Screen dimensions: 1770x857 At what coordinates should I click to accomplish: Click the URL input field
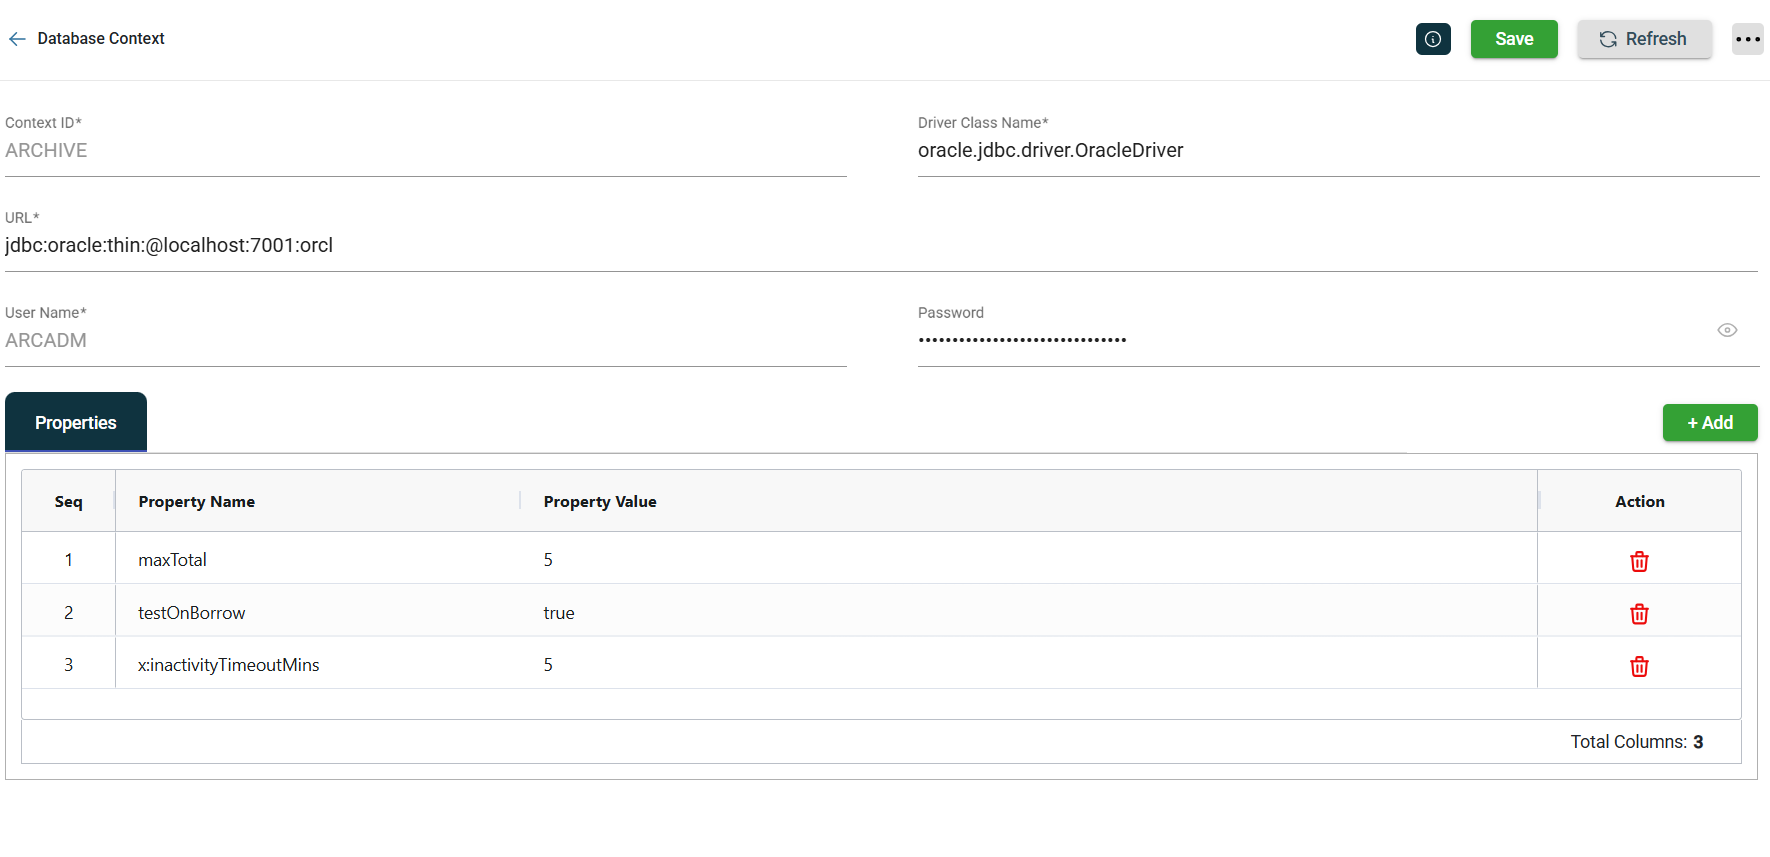pyautogui.click(x=880, y=246)
